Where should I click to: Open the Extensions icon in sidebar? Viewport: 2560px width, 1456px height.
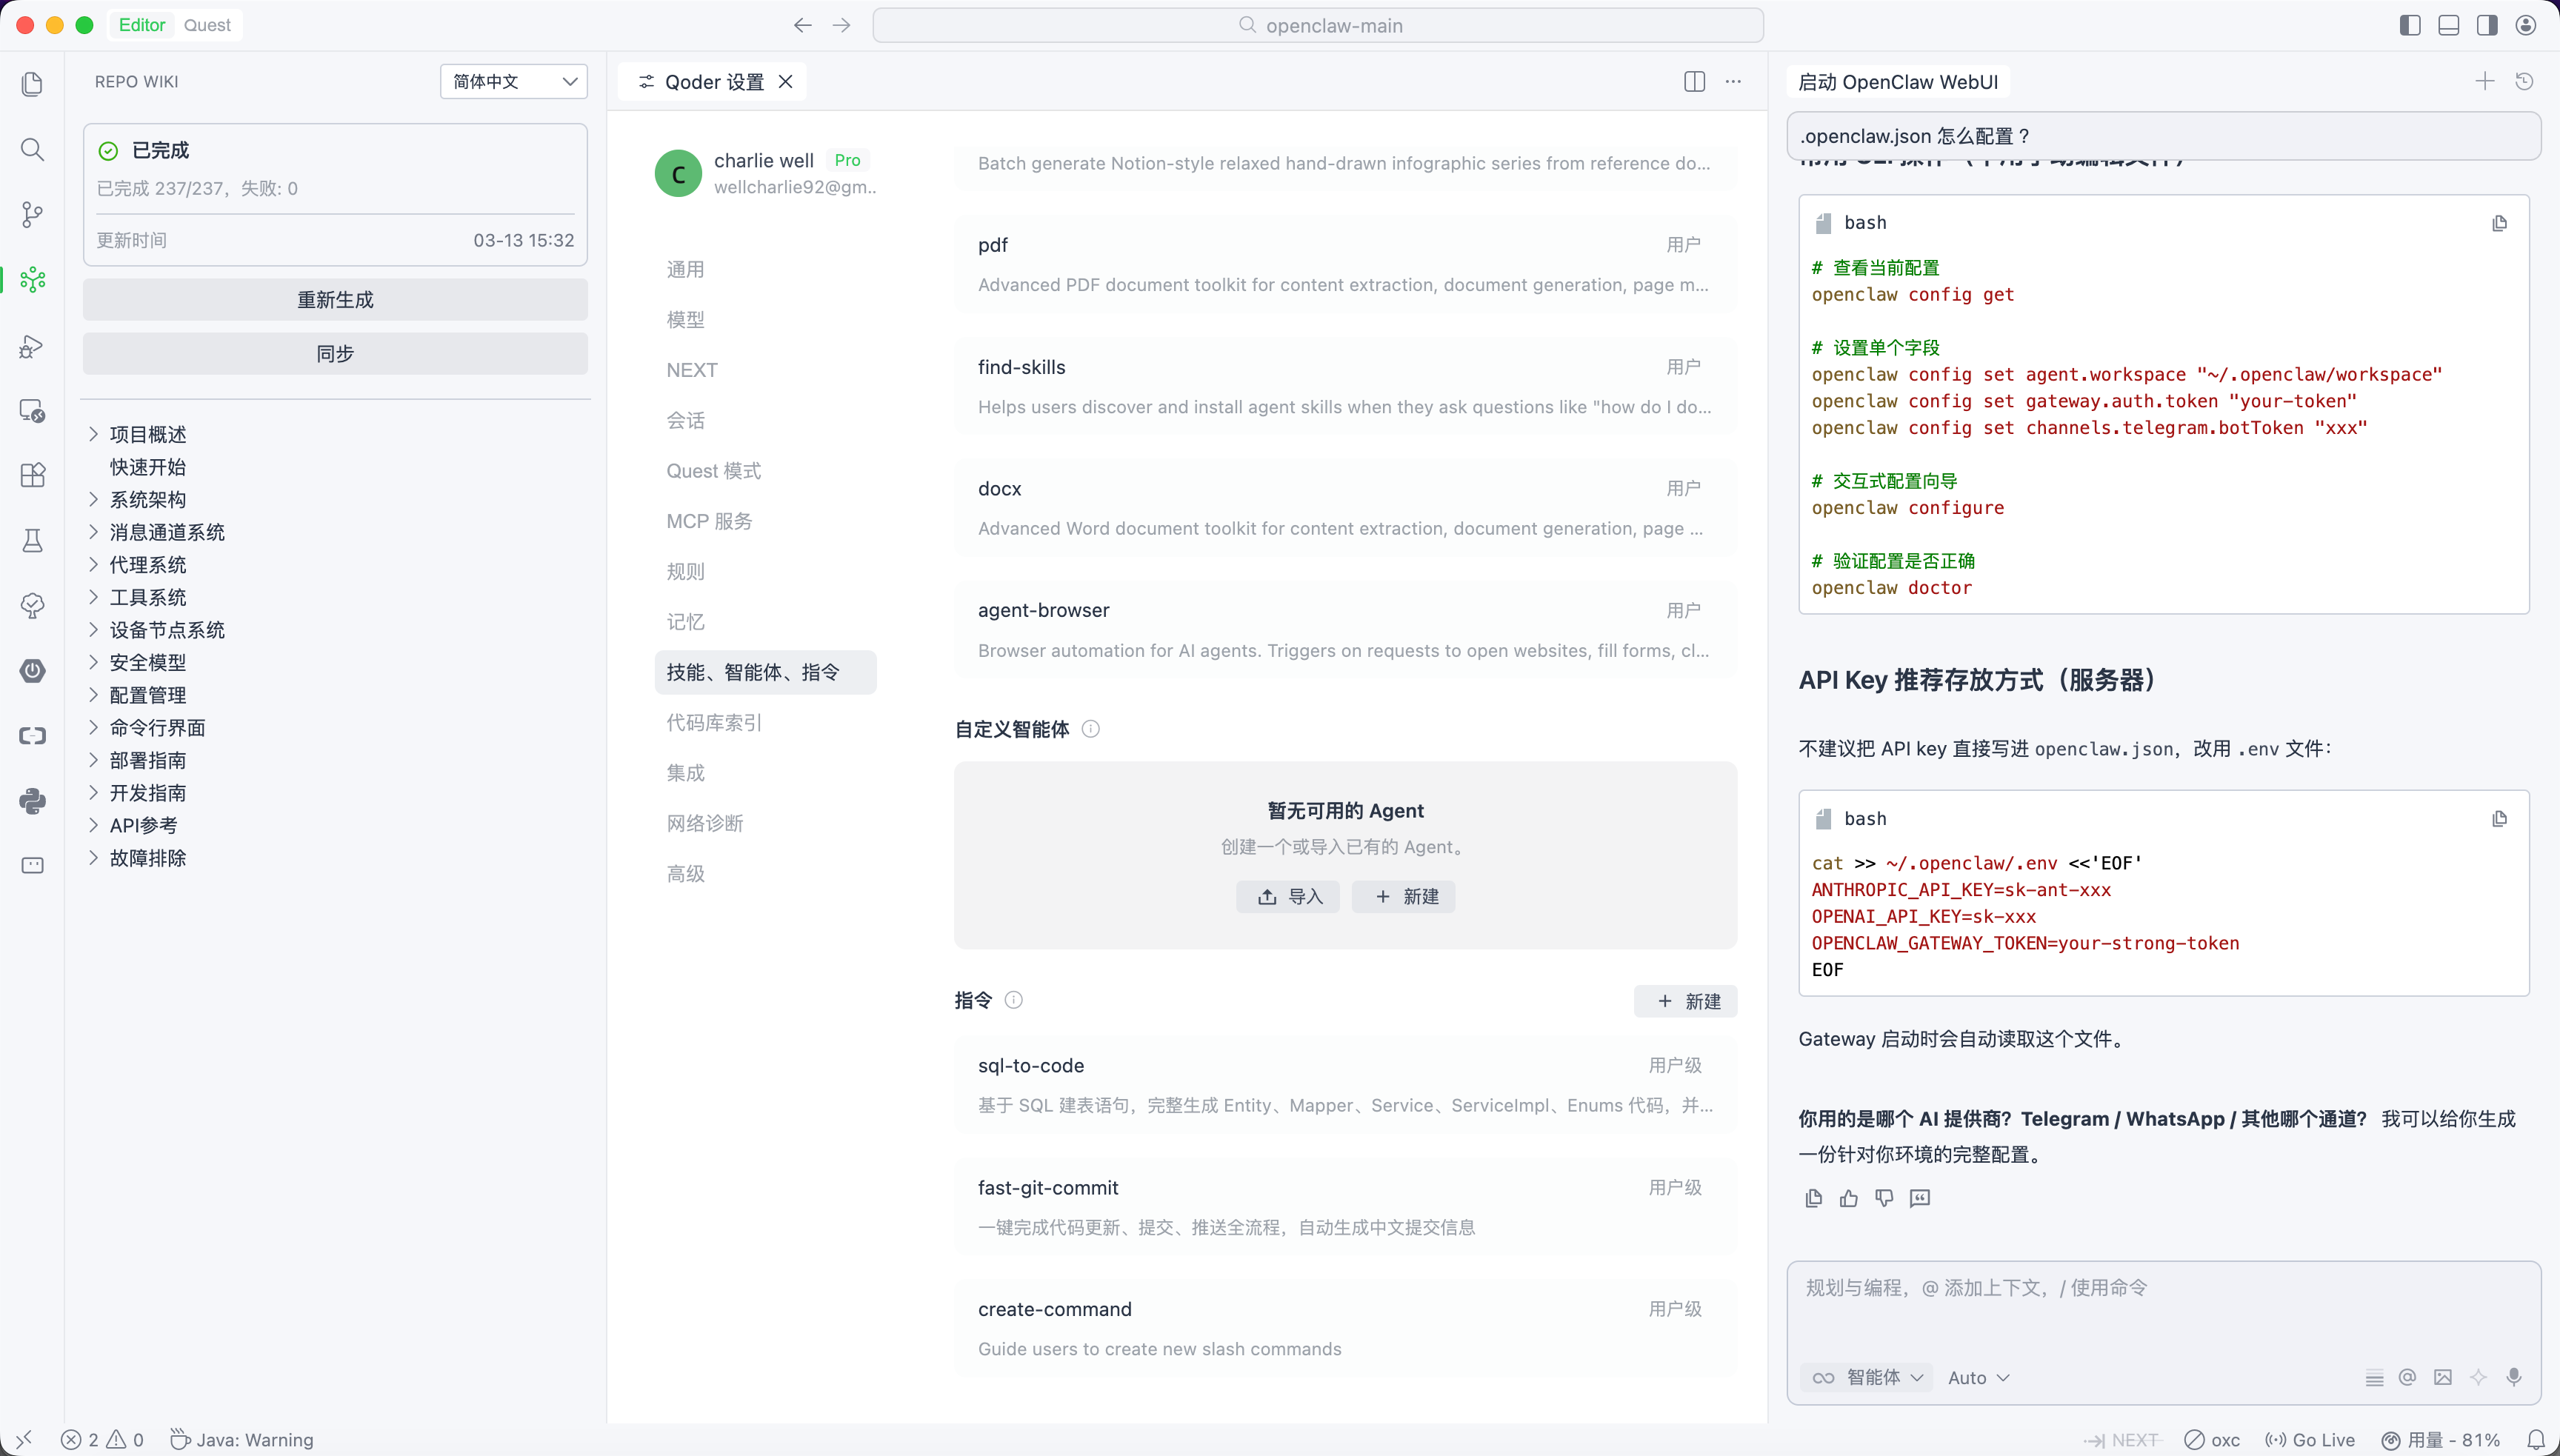point(32,475)
